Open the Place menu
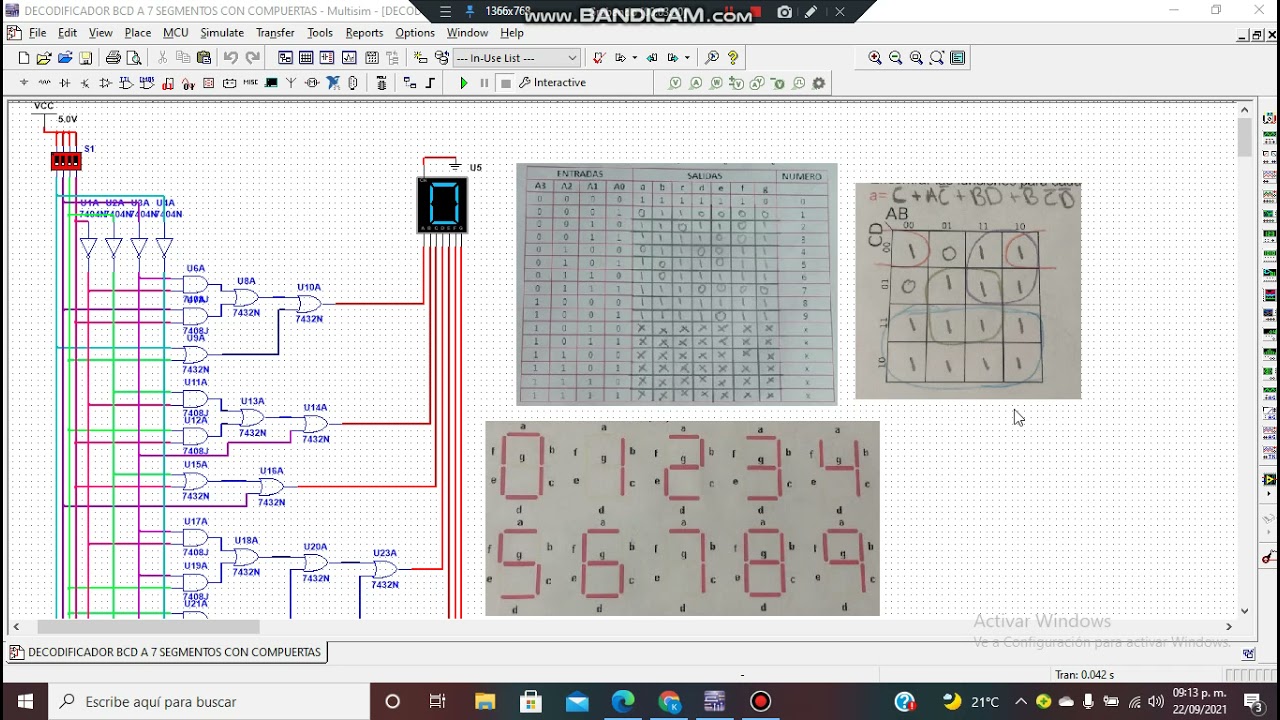 (138, 33)
